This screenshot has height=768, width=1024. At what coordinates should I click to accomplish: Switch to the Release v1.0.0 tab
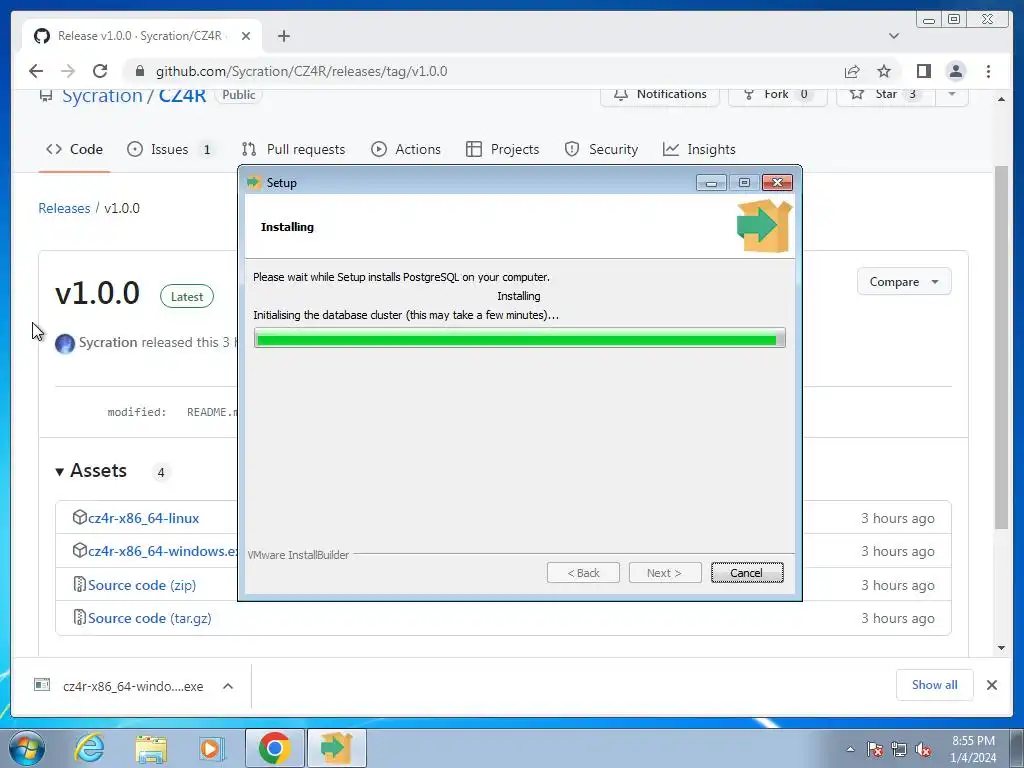coord(139,36)
